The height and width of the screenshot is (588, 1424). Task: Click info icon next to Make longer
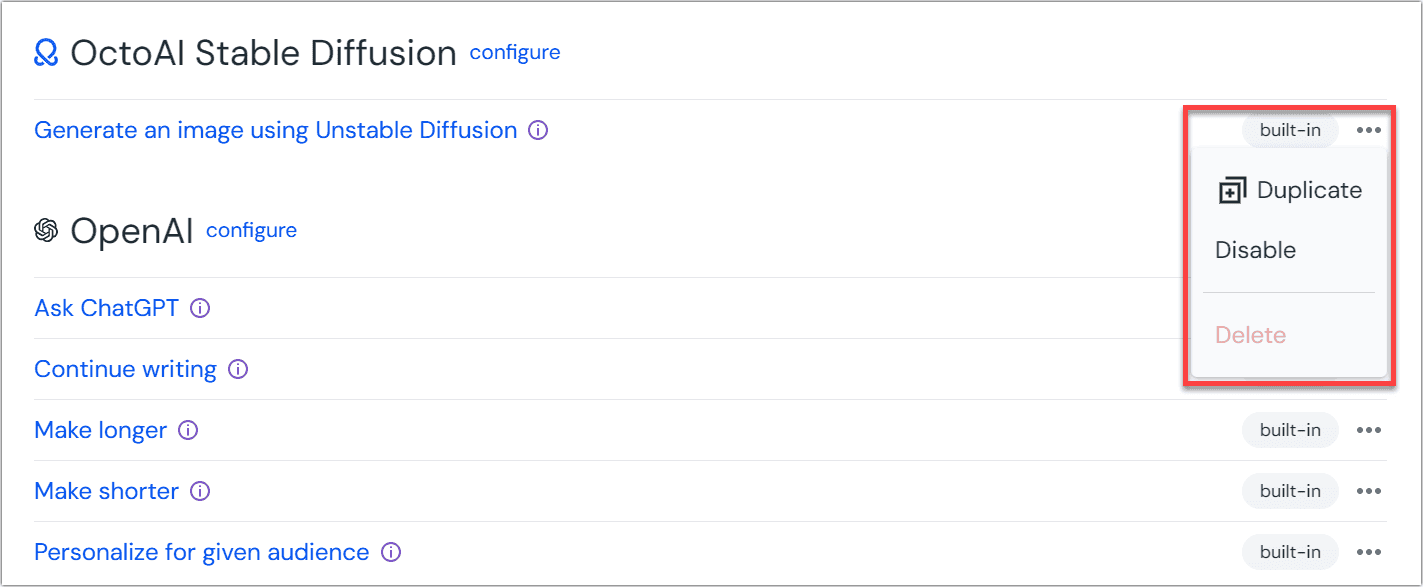tap(188, 431)
